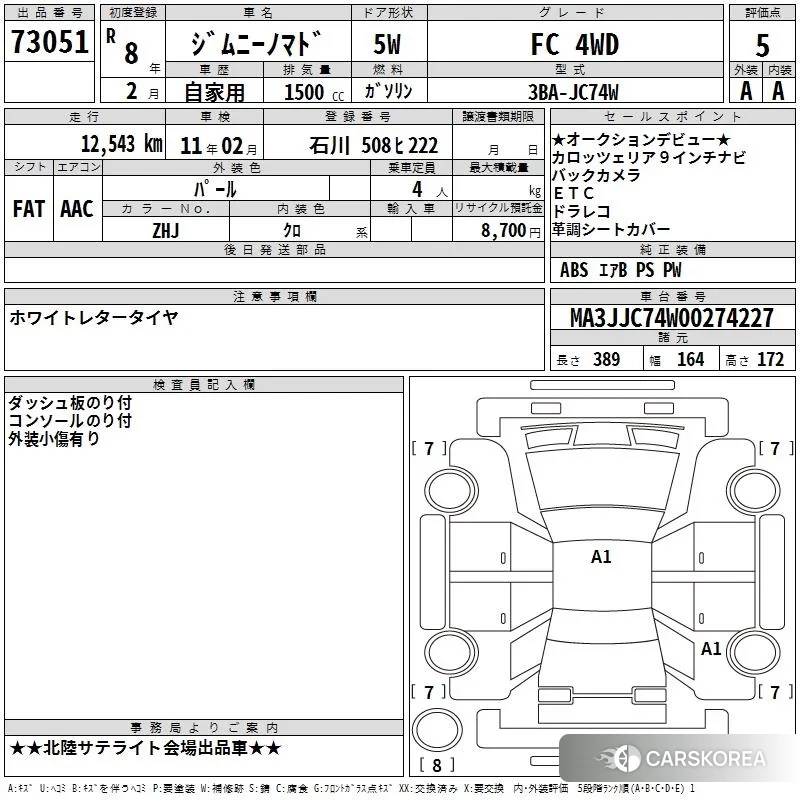Click the inspection expiry 11年02月
Viewport: 800px width, 800px height.
tap(219, 146)
